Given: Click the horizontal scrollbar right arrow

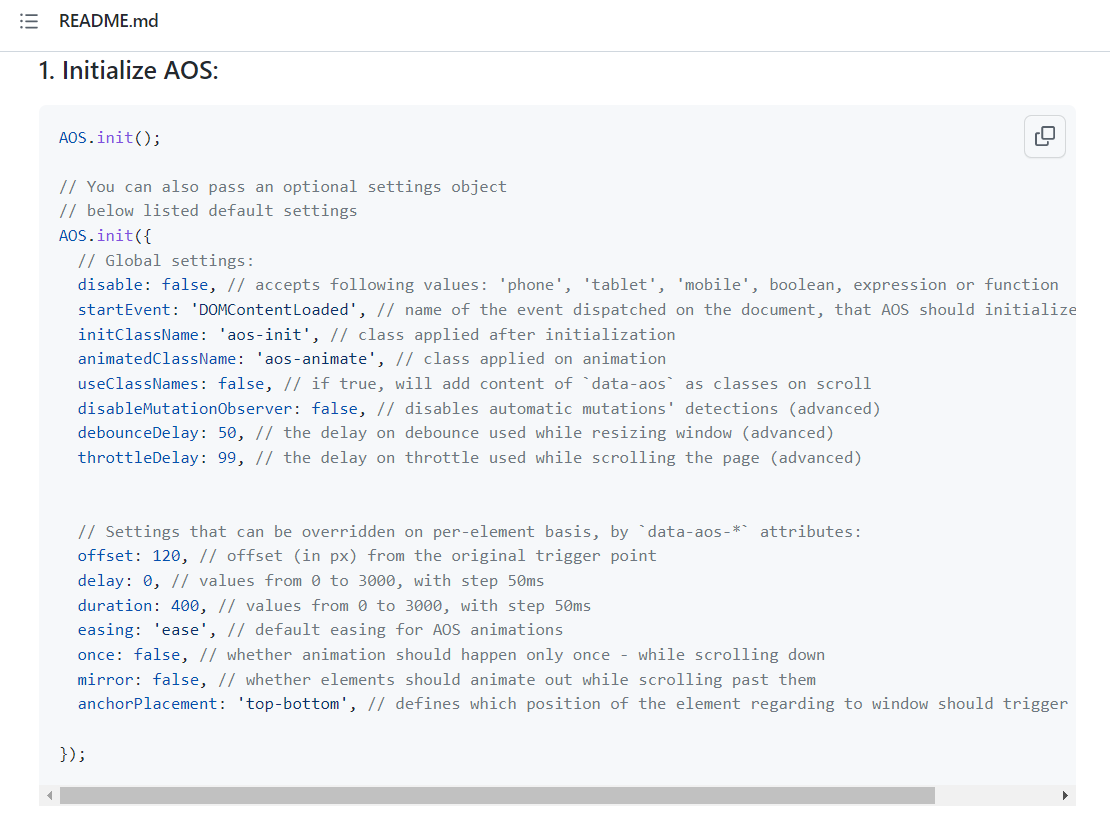Looking at the screenshot, I should coord(1065,795).
